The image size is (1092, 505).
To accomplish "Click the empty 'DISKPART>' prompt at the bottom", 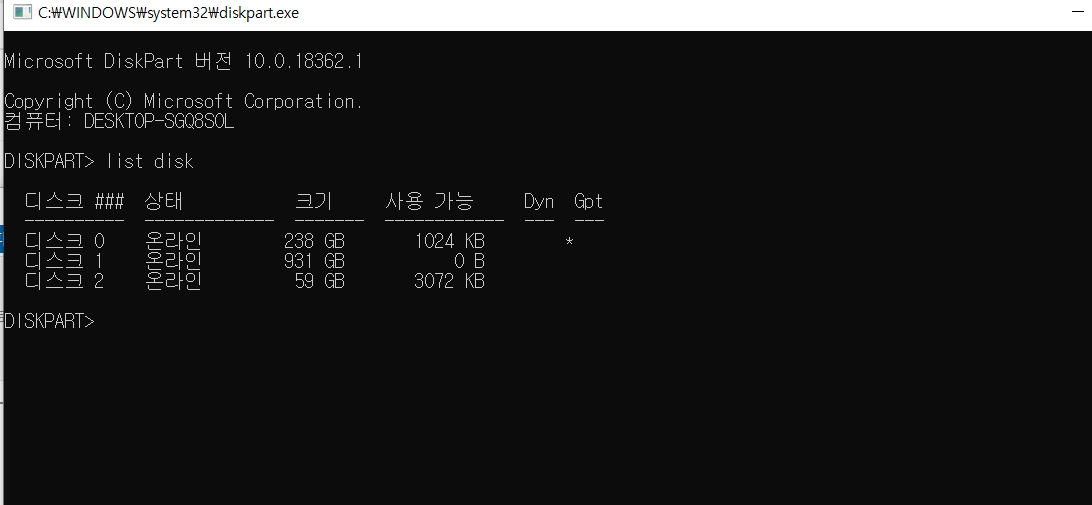I will (x=49, y=322).
